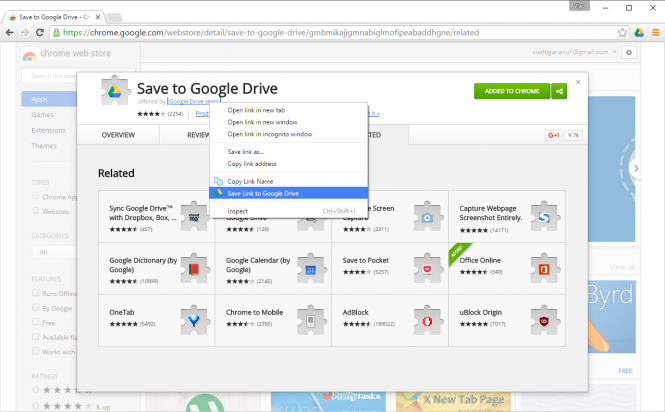Click the Office Online icon
Viewport: 665px width, 412px height.
click(545, 269)
